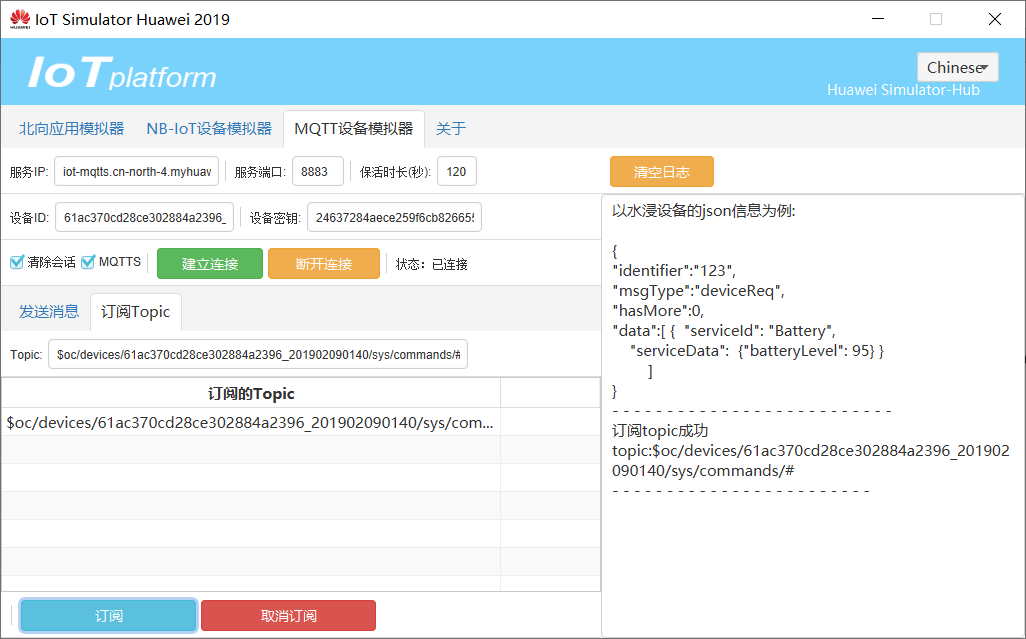Click the 订阅topic成功 log line
The height and width of the screenshot is (639, 1026).
coord(660,431)
